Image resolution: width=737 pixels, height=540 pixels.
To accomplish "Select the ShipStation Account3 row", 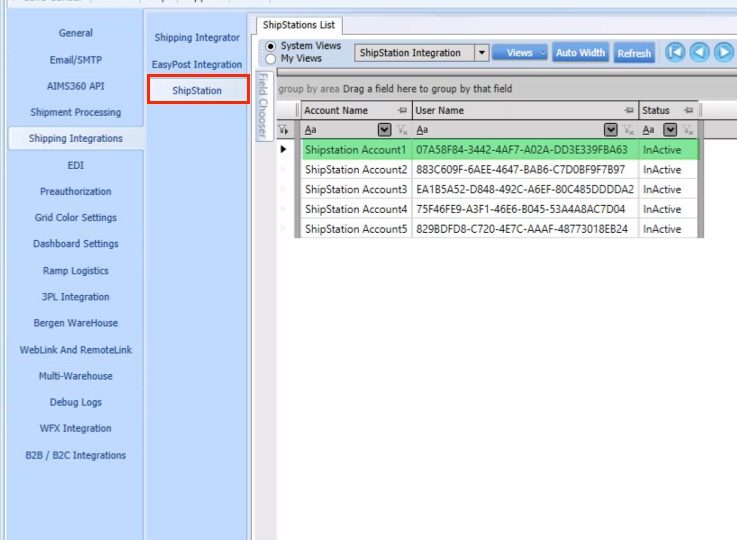I will pyautogui.click(x=356, y=189).
